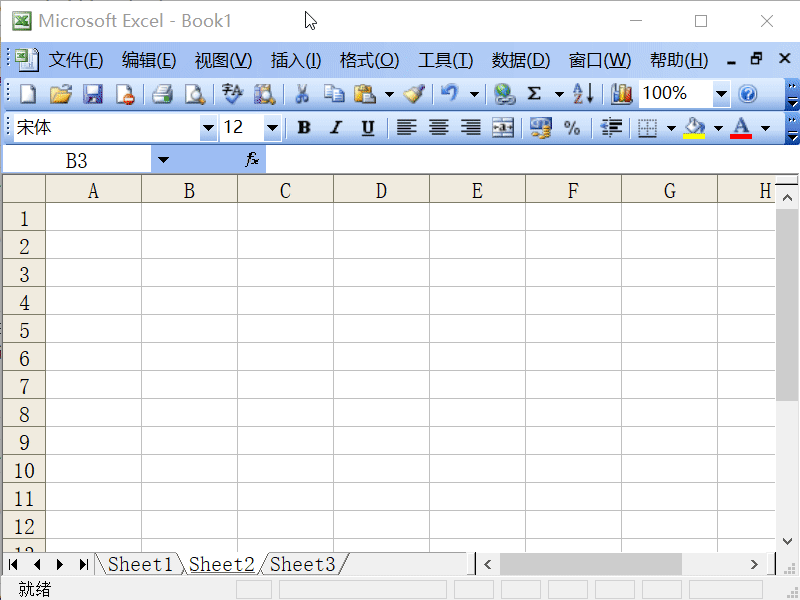Toggle Center alignment
Screen dimensions: 800x600
(439, 127)
